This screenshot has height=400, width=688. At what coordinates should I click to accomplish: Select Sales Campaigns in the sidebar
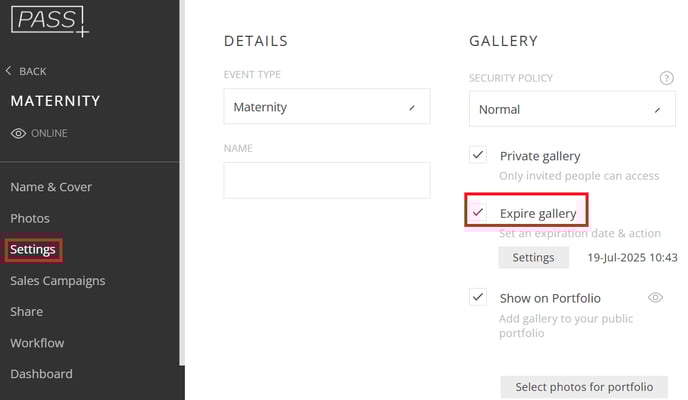click(x=58, y=281)
